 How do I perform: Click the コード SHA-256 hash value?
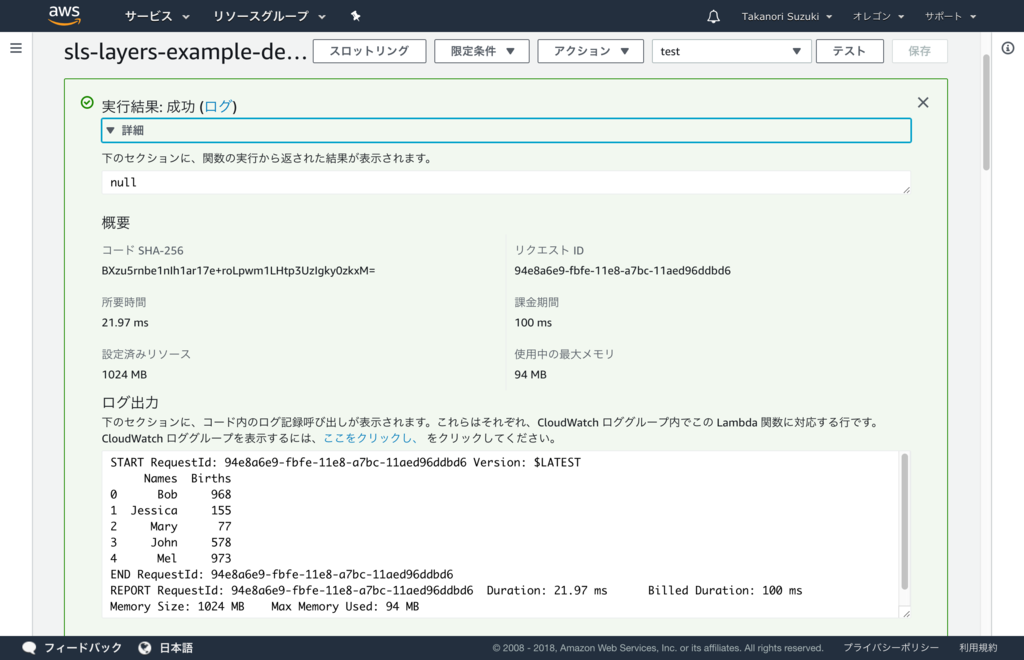coord(238,270)
